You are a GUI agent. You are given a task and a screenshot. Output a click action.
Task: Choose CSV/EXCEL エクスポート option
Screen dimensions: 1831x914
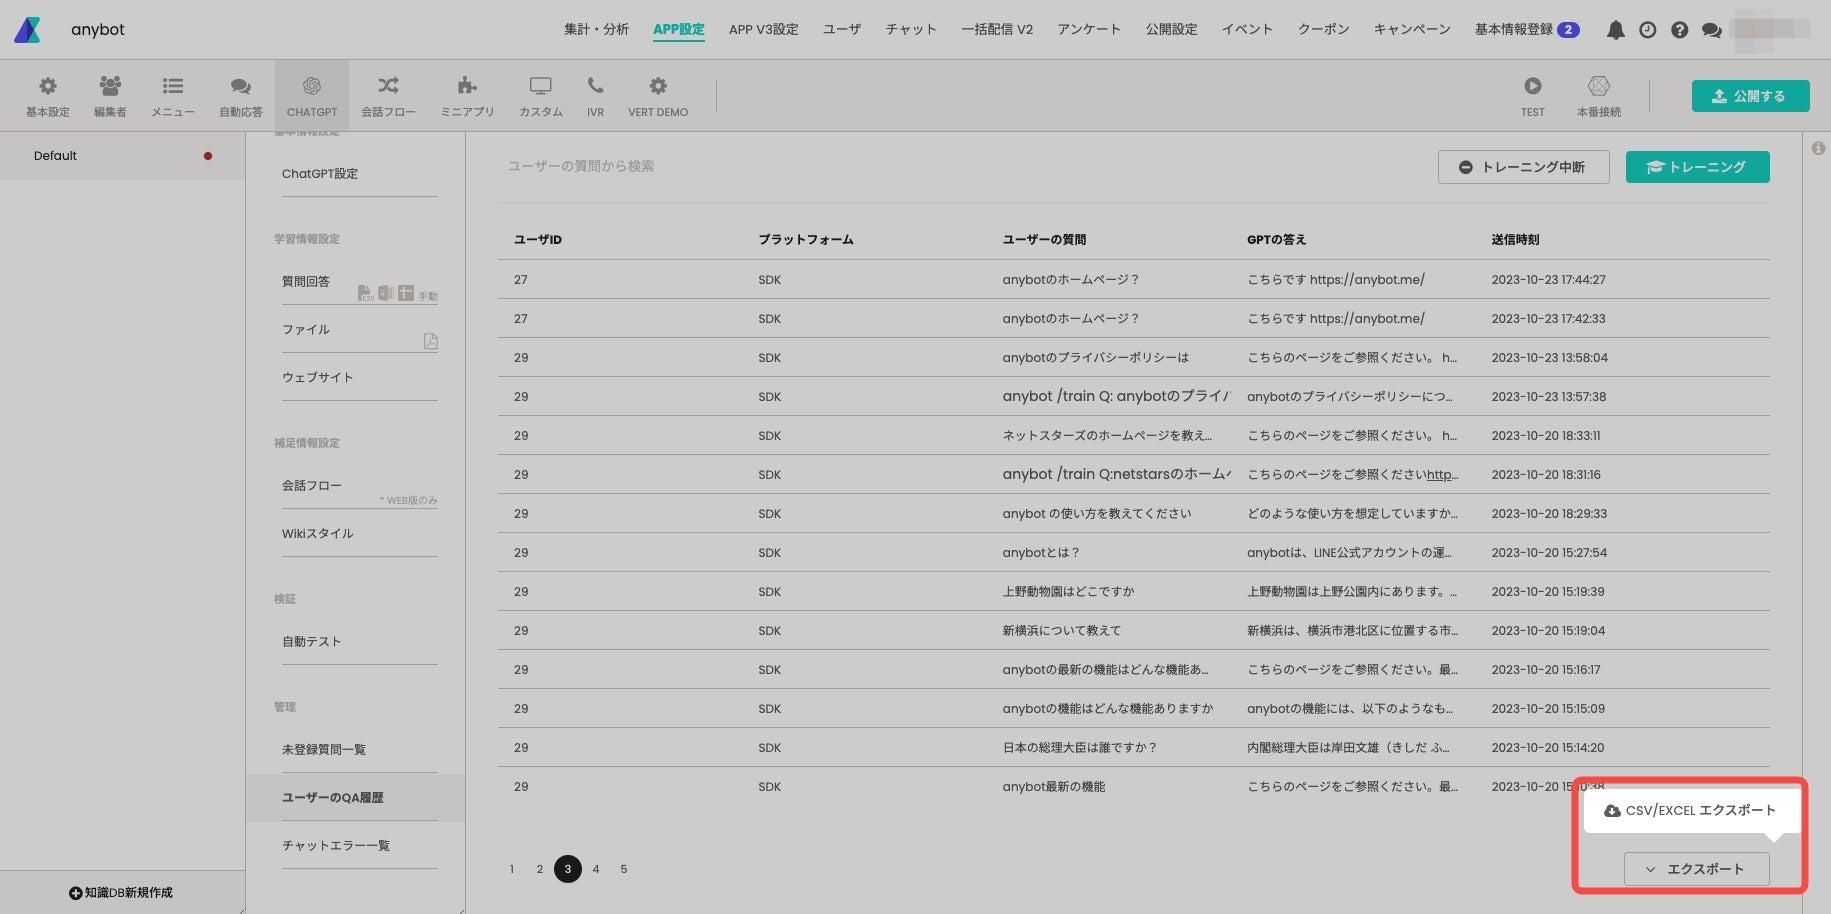(x=1691, y=811)
